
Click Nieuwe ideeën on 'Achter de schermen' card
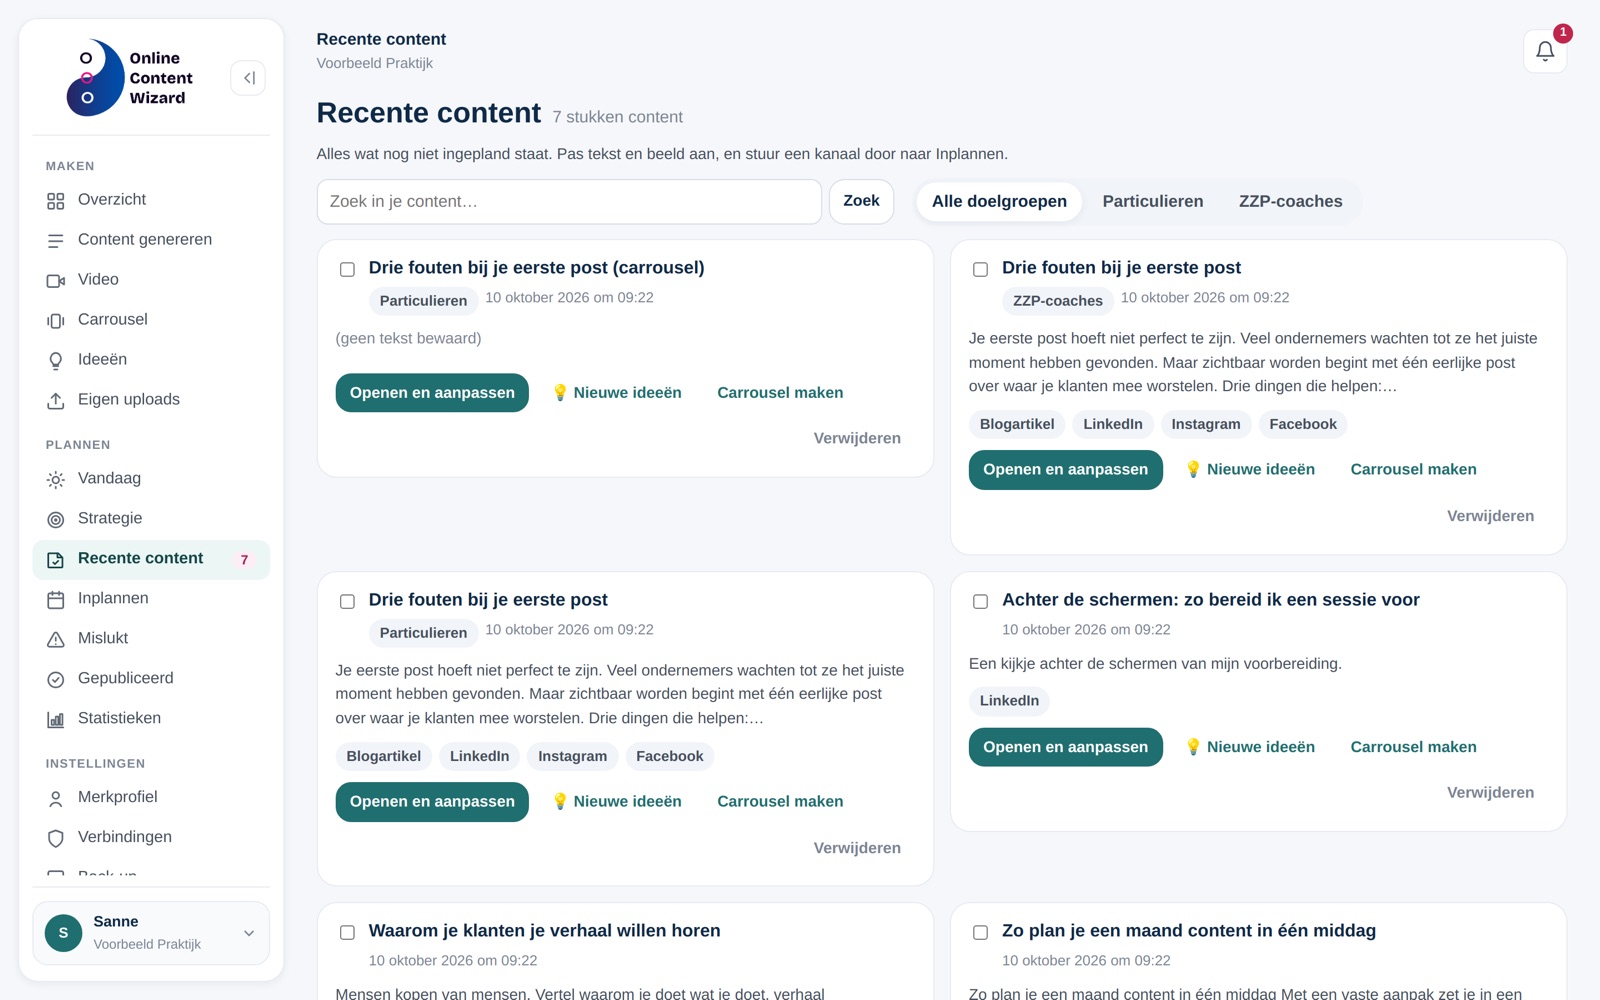tap(1250, 747)
